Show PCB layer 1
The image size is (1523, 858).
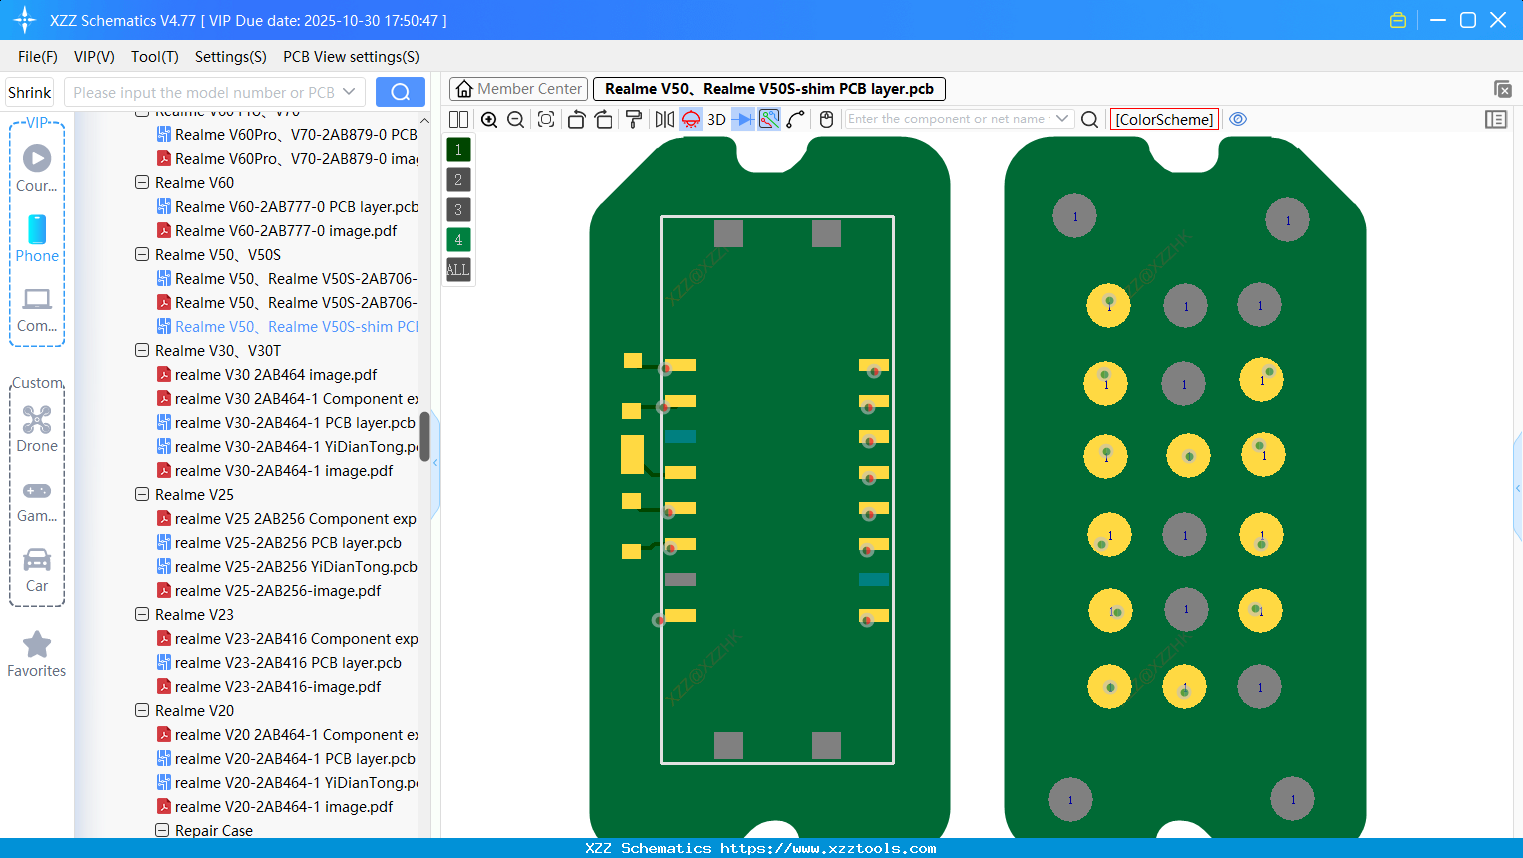coord(458,150)
